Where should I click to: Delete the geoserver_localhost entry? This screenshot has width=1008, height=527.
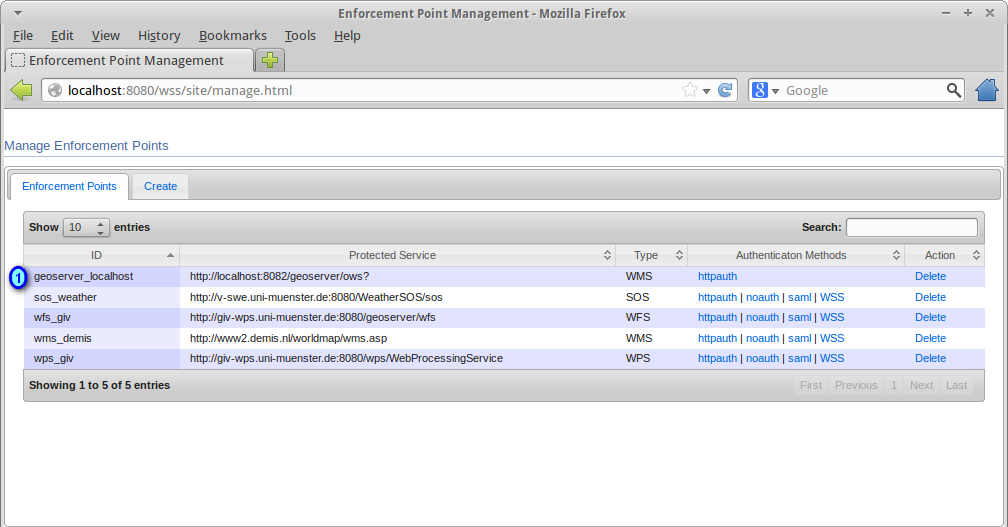tap(930, 276)
